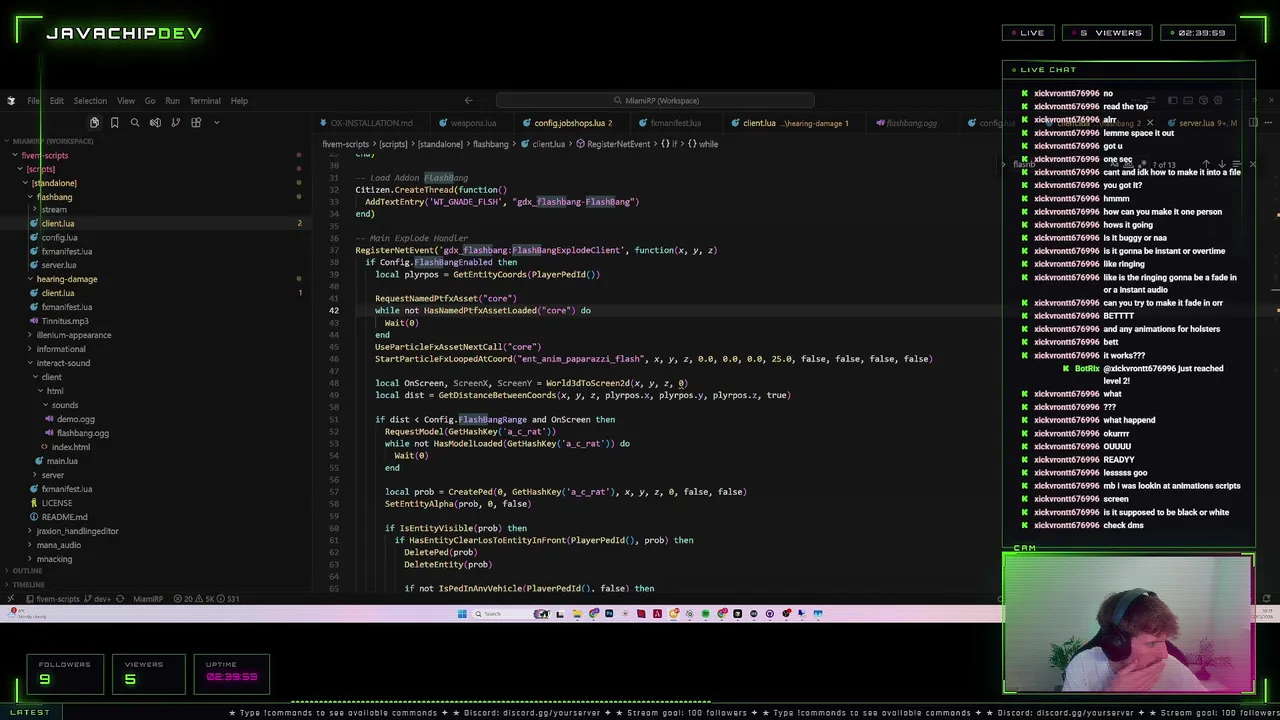
Task: Open the Edit menu
Action: coord(57,100)
